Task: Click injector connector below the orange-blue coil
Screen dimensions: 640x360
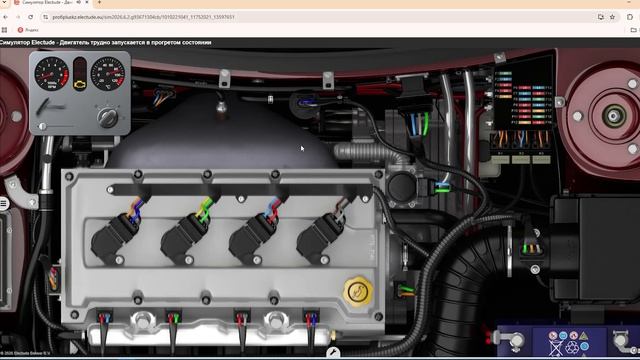Action: point(104,318)
